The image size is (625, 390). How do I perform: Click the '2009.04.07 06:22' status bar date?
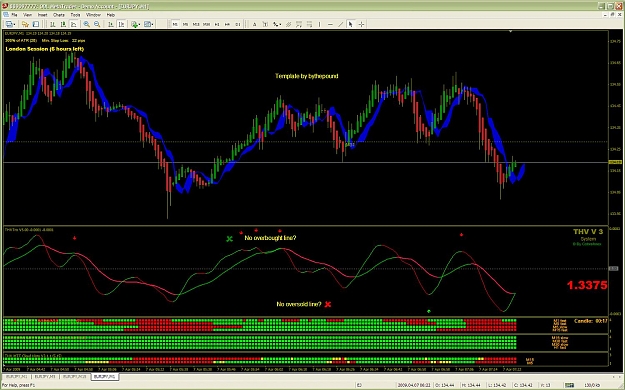(x=415, y=385)
